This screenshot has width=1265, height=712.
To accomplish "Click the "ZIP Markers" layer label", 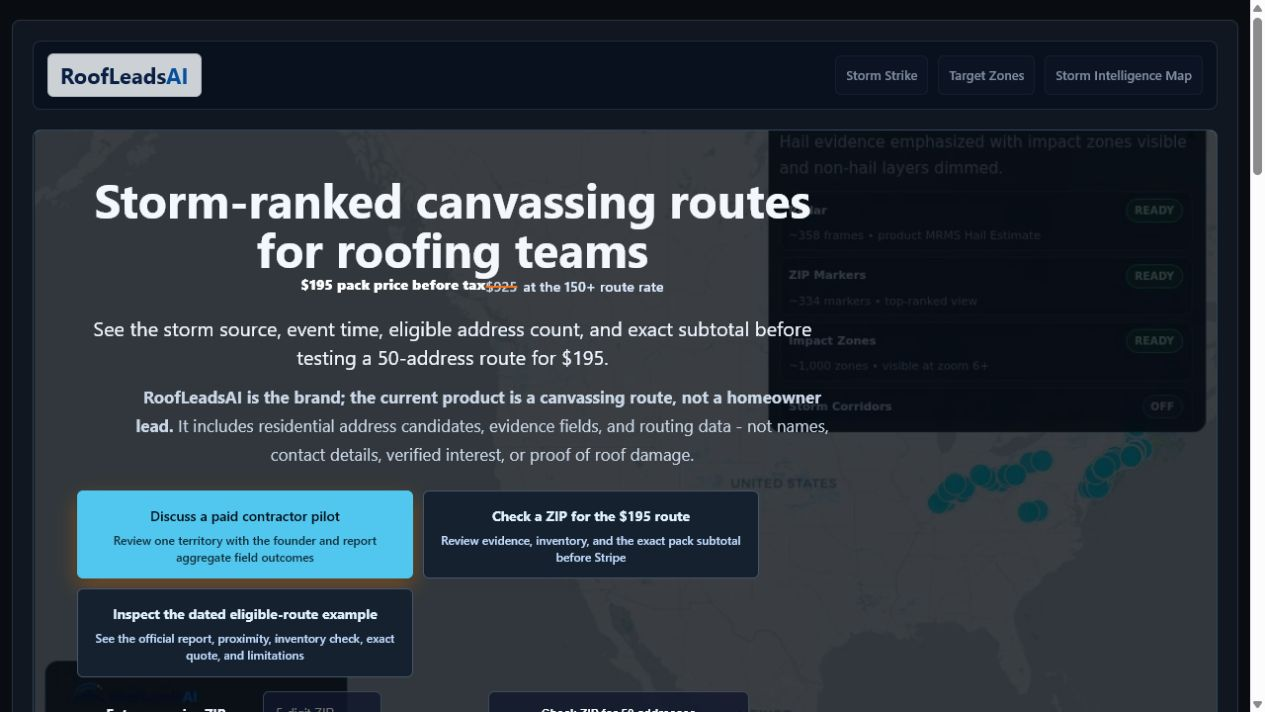I will point(827,275).
